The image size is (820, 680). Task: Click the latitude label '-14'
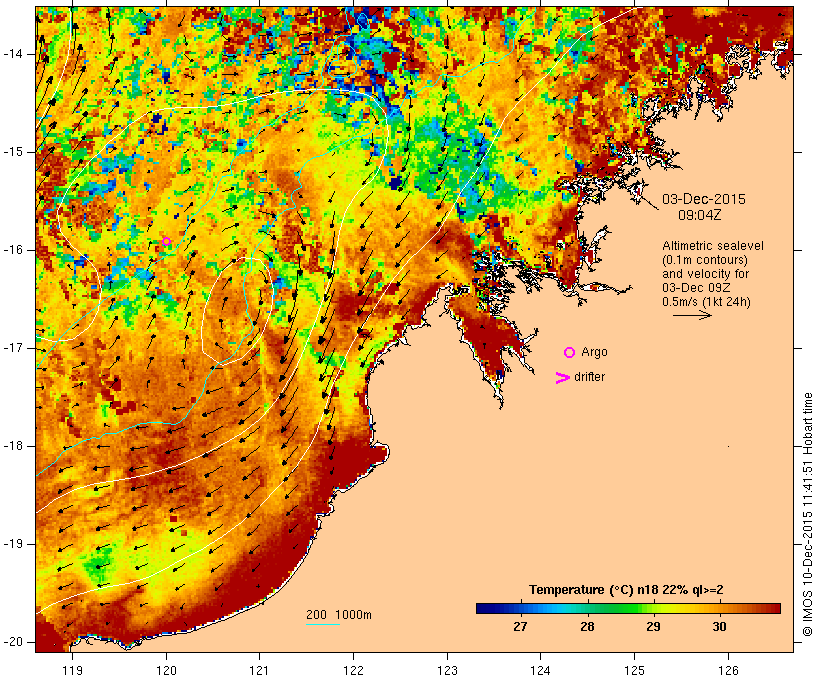[x=13, y=54]
